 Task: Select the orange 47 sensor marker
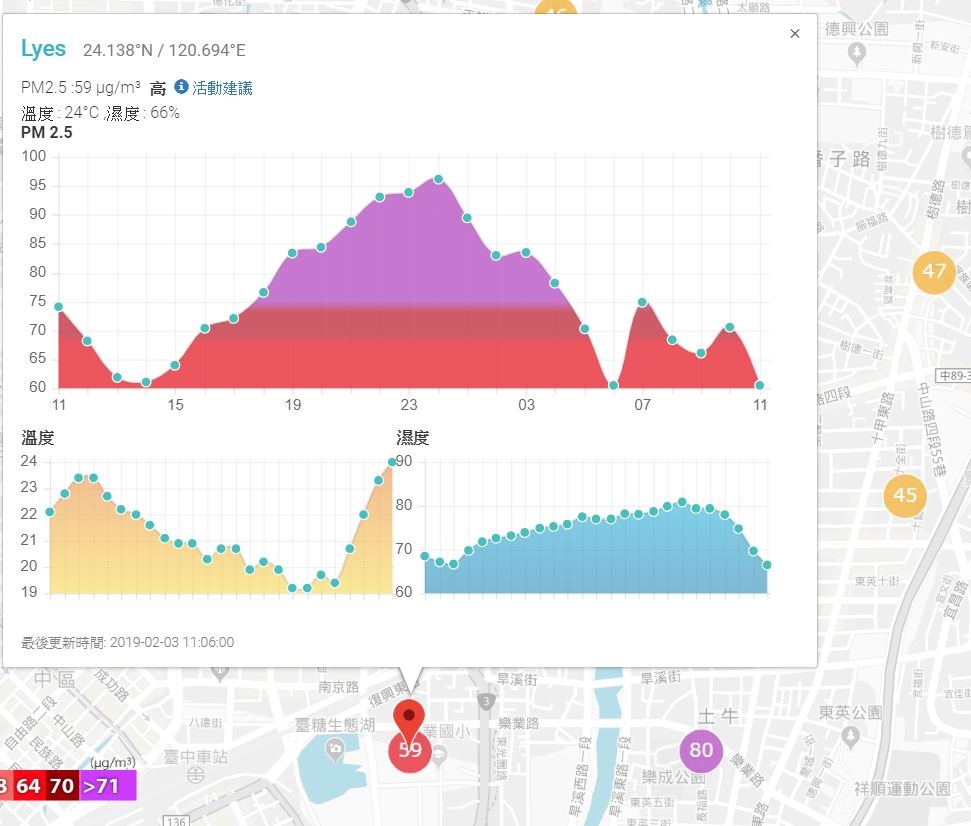(933, 272)
